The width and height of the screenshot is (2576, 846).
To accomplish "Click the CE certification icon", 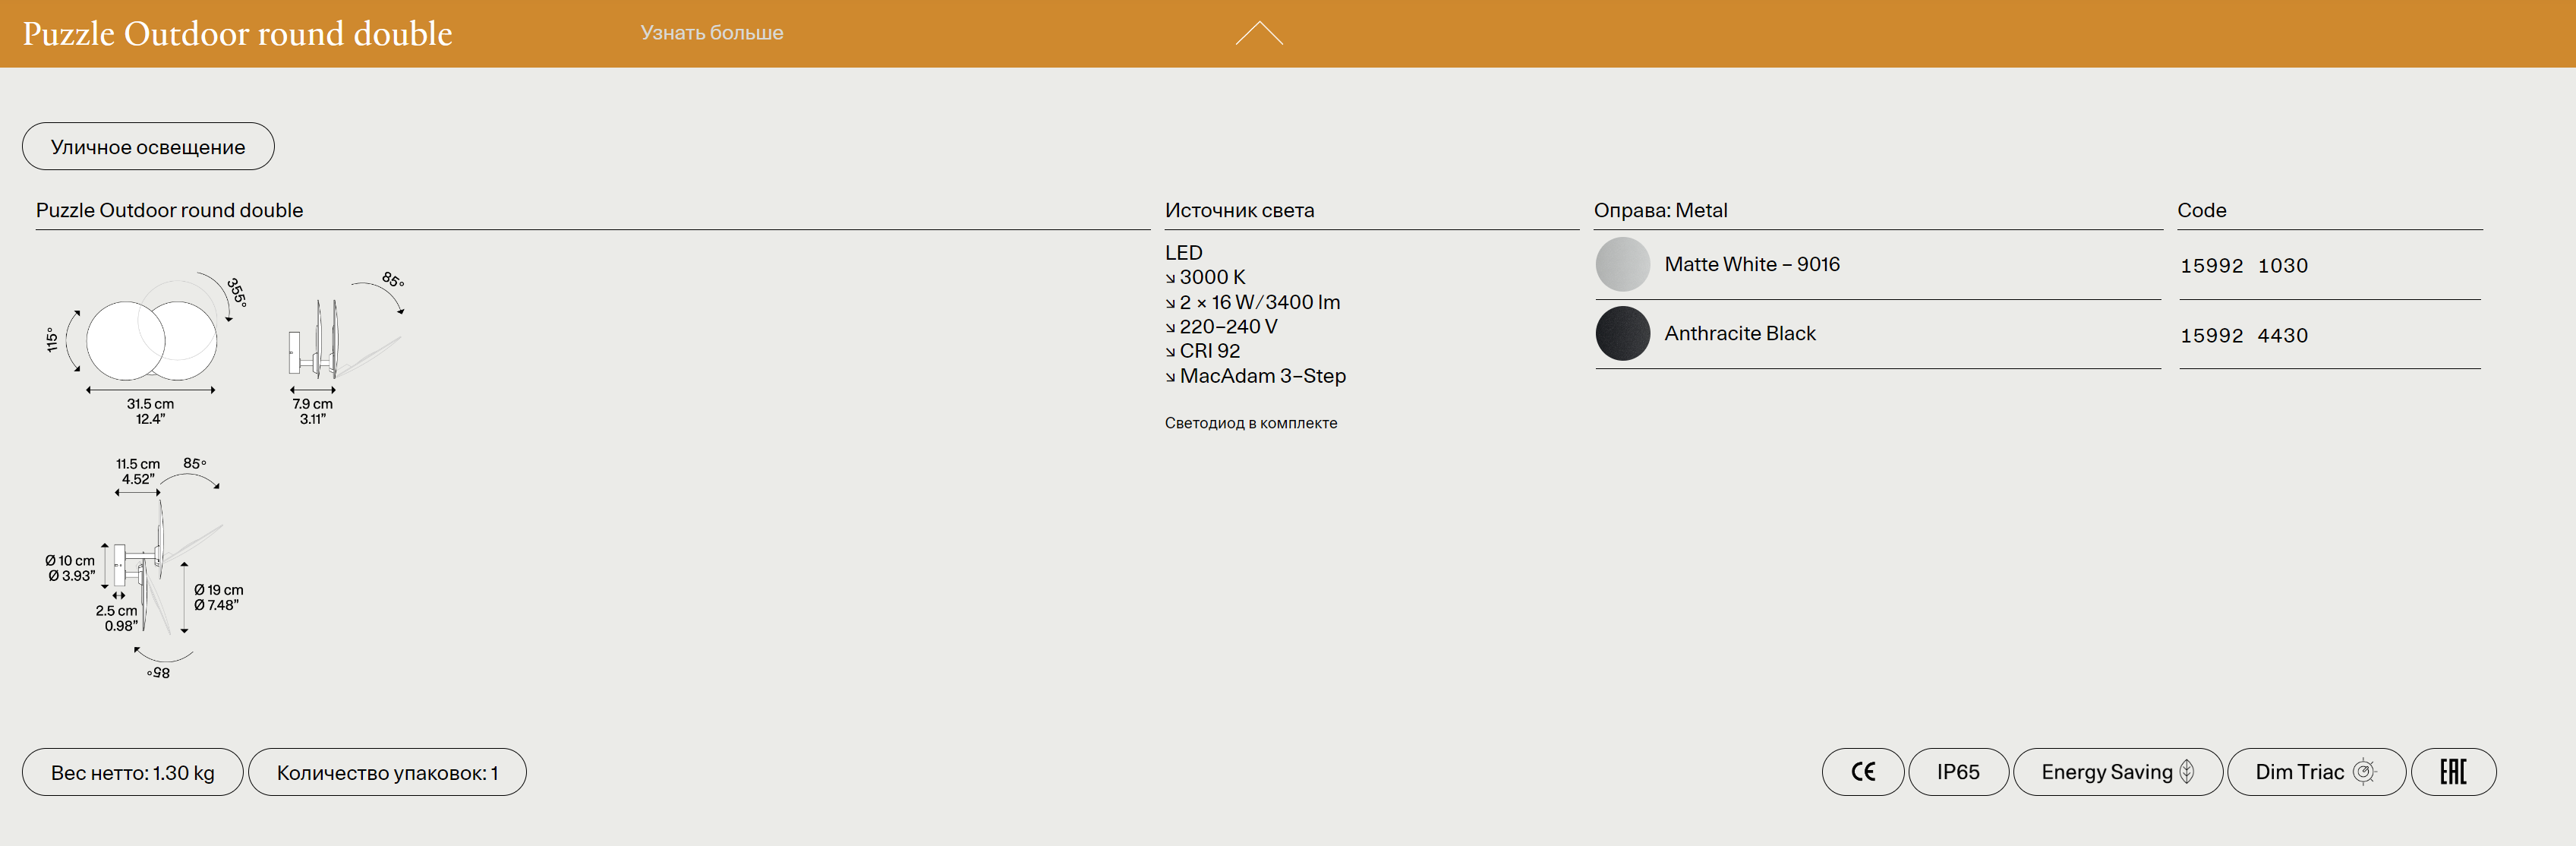I will [1862, 772].
